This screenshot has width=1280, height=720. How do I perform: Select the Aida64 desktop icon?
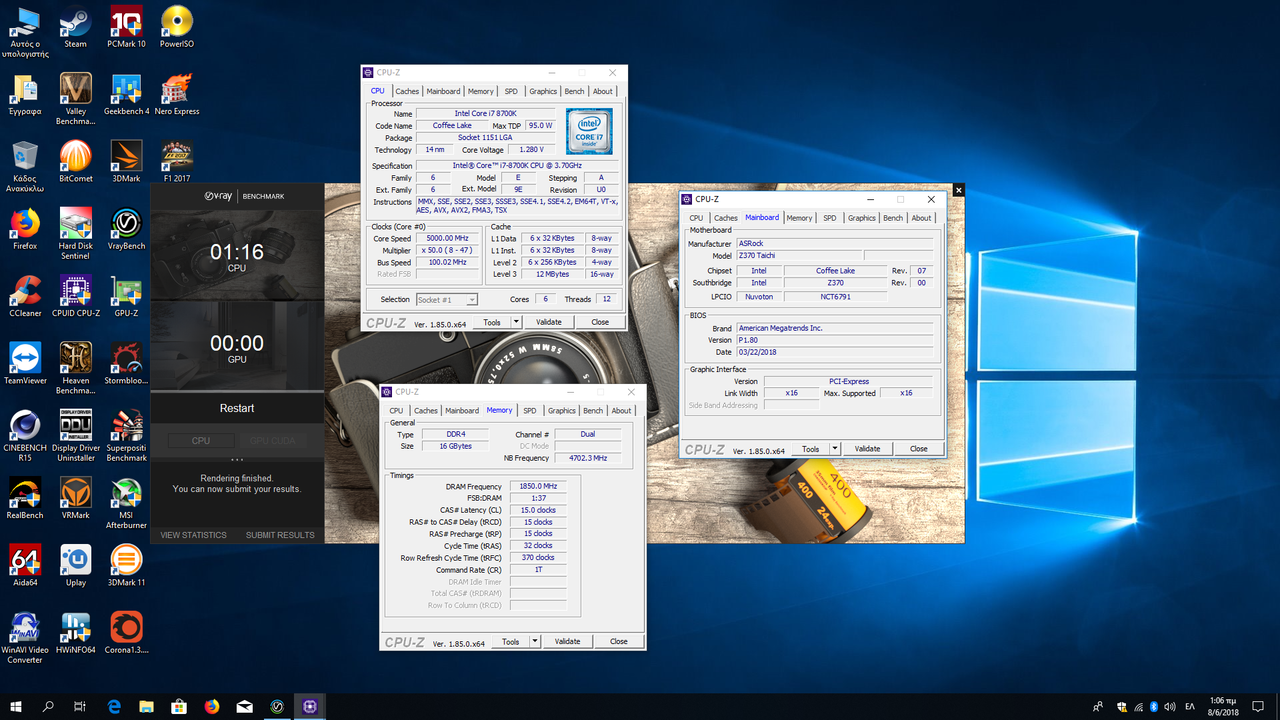[x=25, y=563]
